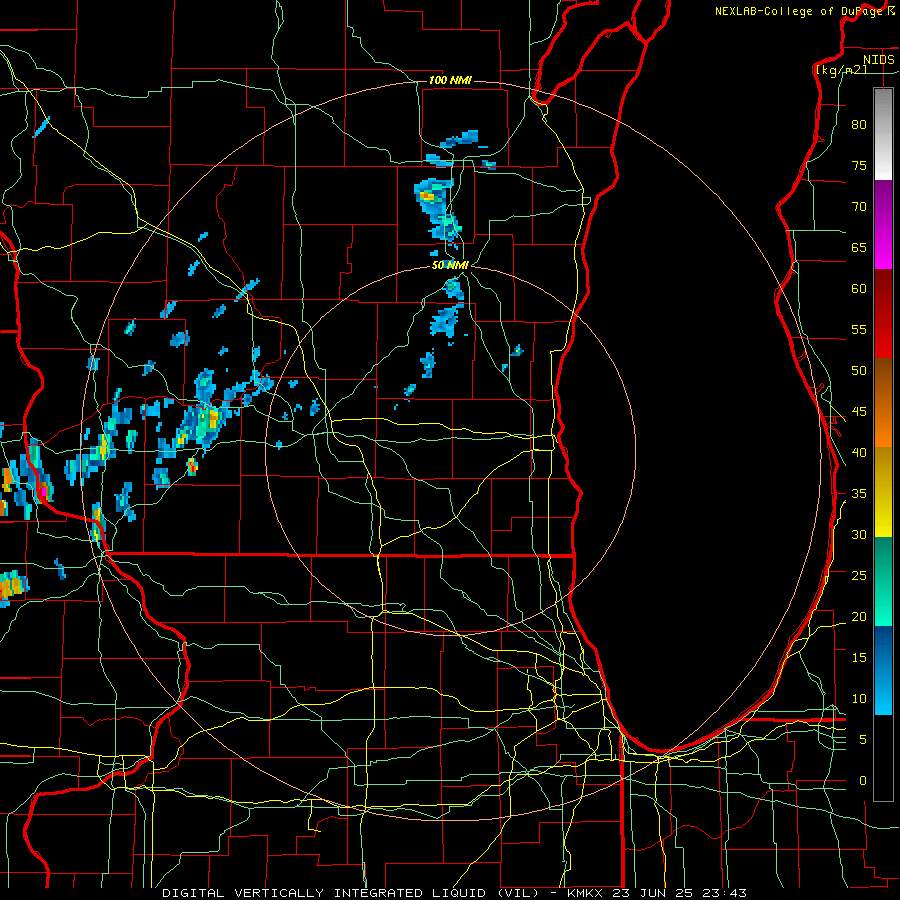Screen dimensions: 900x900
Task: Click the "50 NMI" range ring label
Action: pos(450,265)
